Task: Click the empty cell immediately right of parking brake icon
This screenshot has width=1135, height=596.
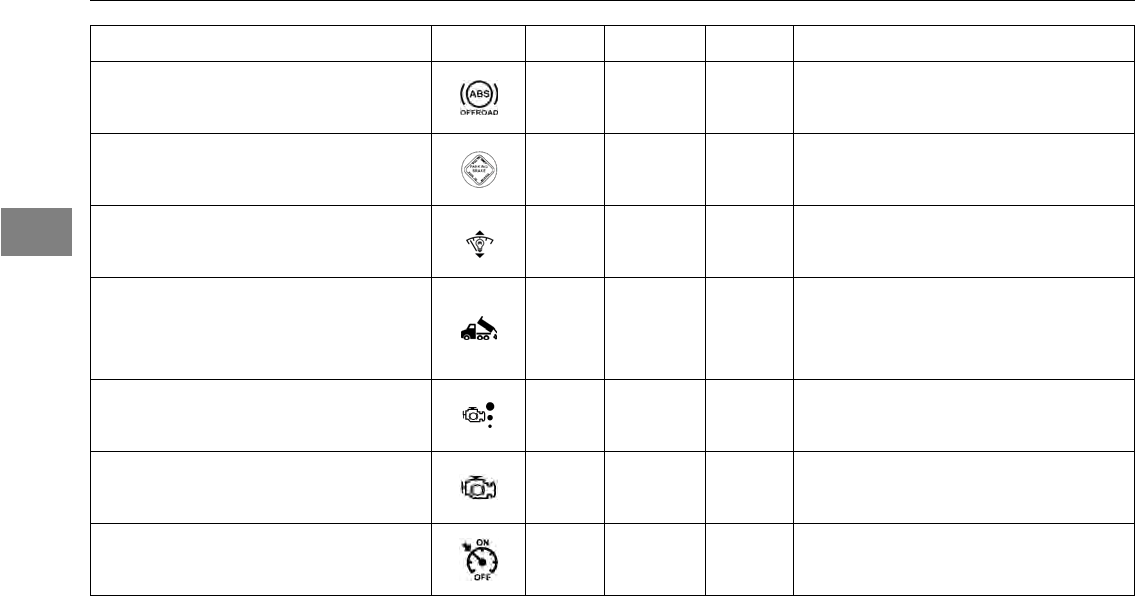Action: pos(565,169)
